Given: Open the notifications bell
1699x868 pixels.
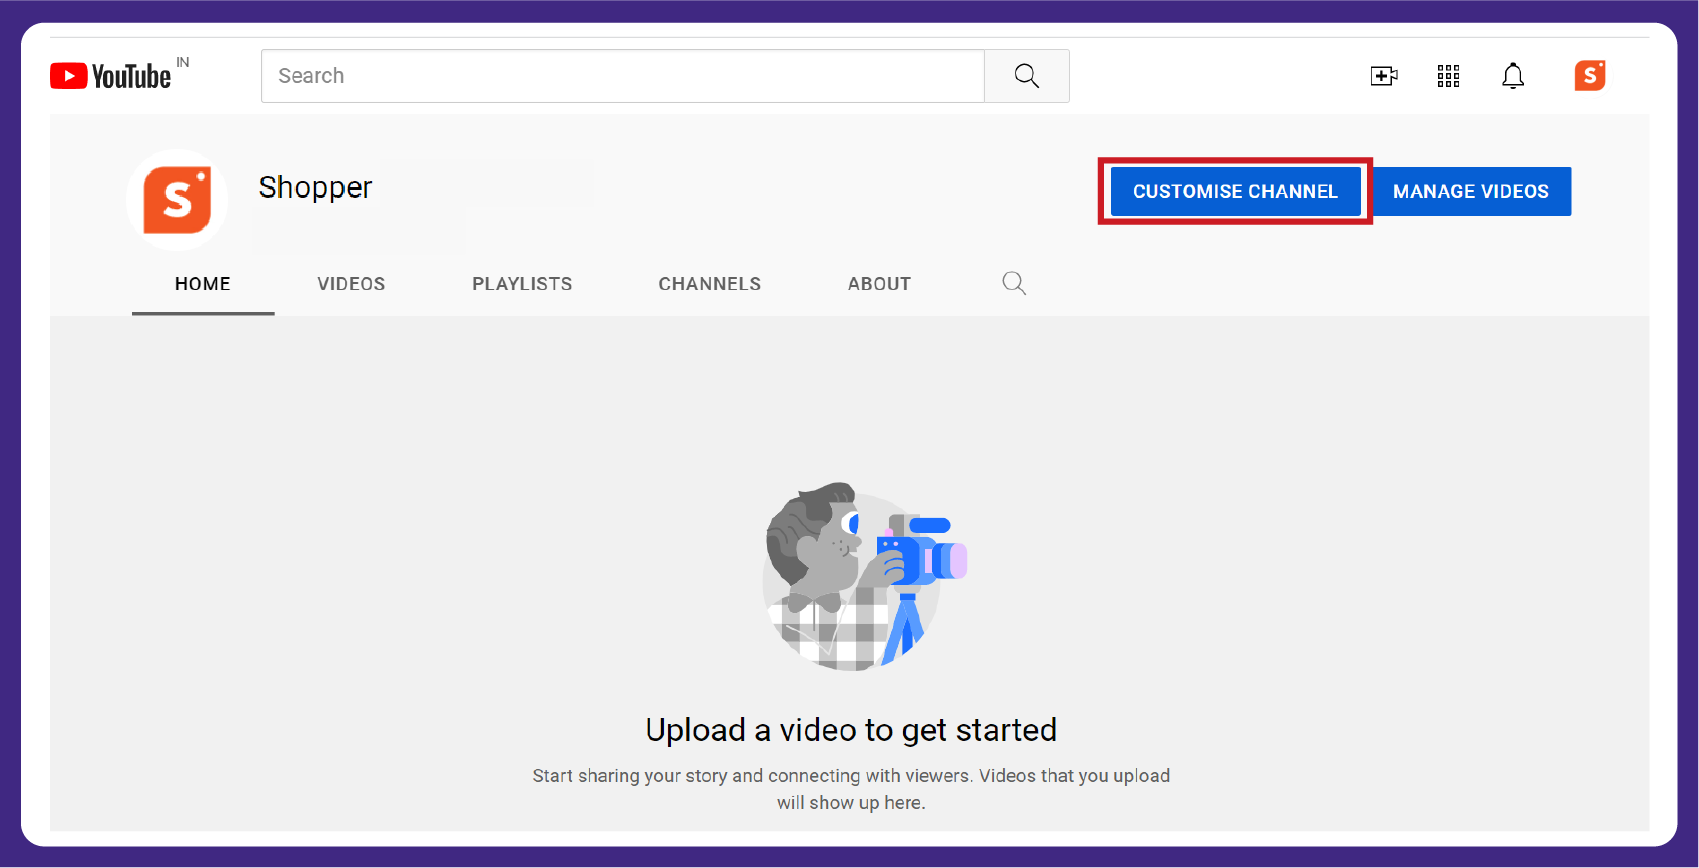Looking at the screenshot, I should (1513, 76).
